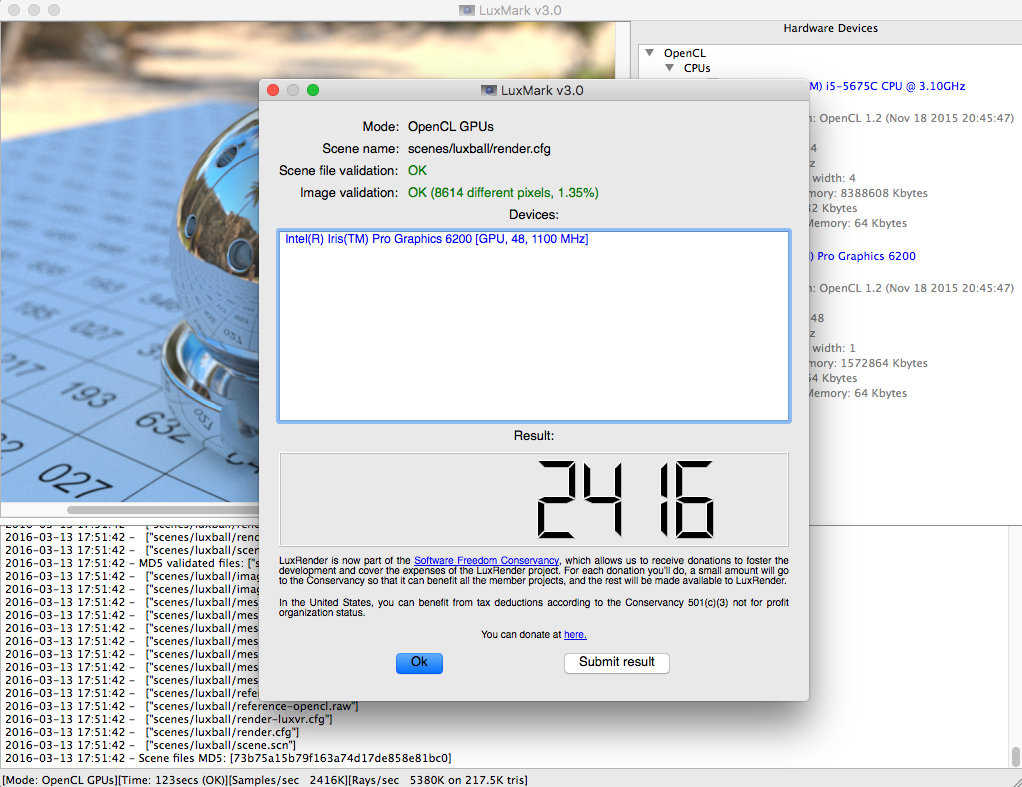Click the window resize grip in status bar
Screen dimensions: 1022x787
click(x=1015, y=780)
